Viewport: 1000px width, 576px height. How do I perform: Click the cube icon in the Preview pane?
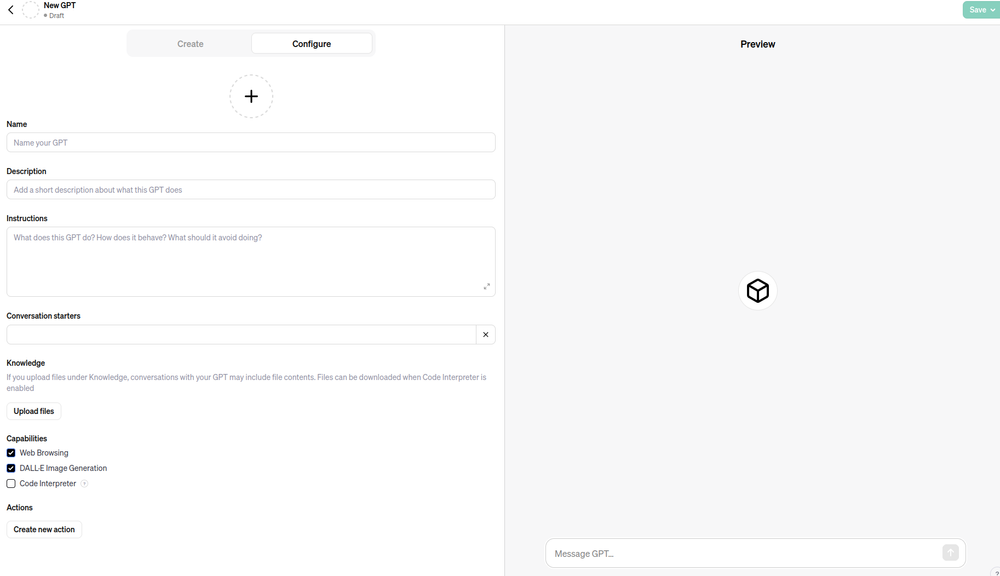[x=758, y=291]
